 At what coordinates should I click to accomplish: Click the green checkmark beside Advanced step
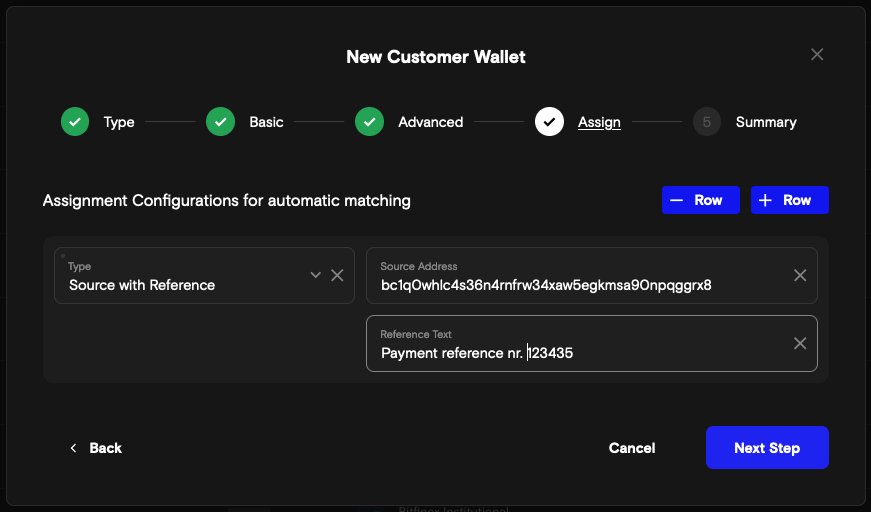tap(369, 122)
